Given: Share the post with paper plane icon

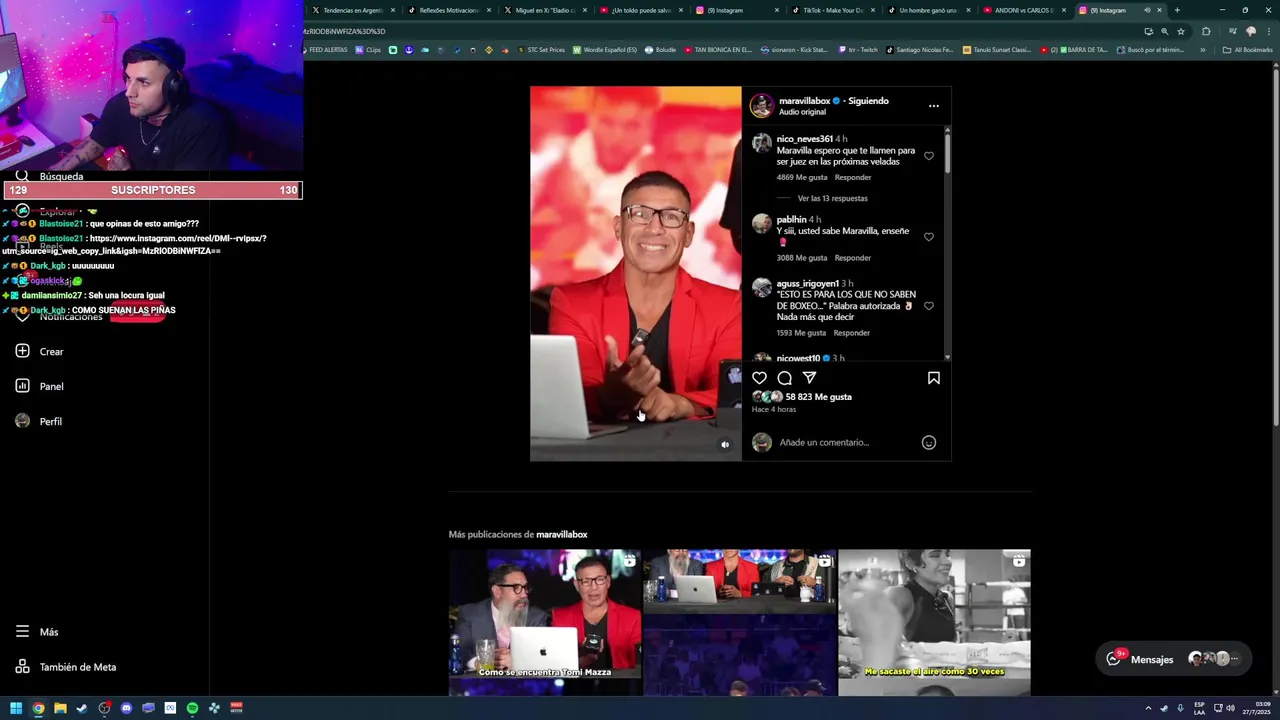Looking at the screenshot, I should tap(809, 378).
